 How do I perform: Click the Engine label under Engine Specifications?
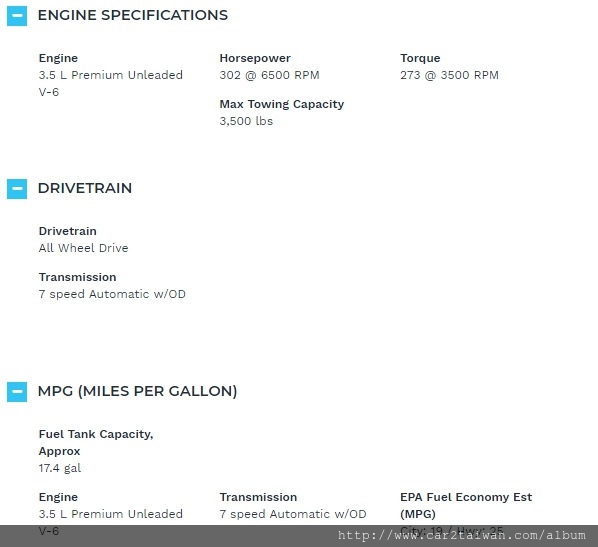pyautogui.click(x=58, y=58)
